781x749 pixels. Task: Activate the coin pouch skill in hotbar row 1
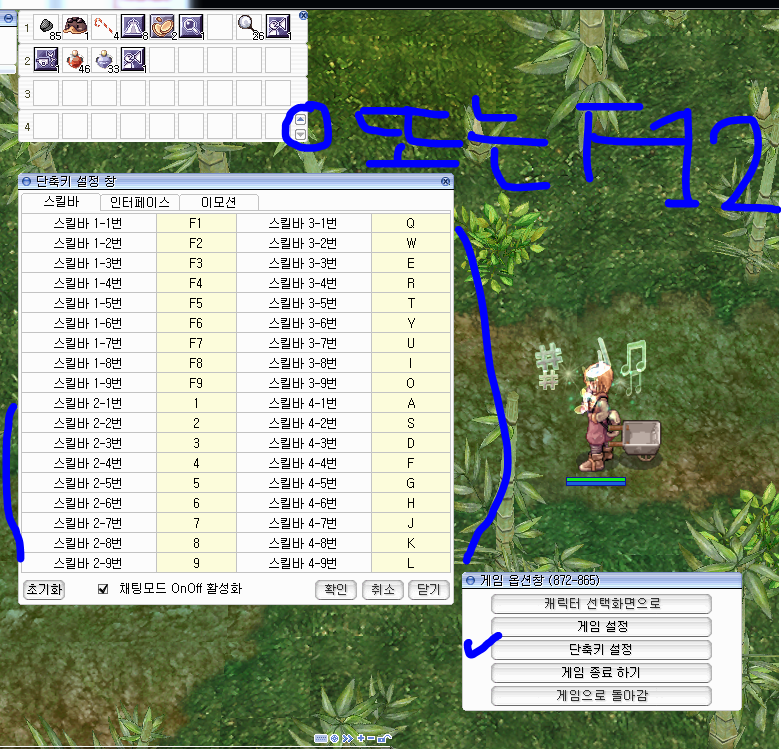click(x=162, y=26)
